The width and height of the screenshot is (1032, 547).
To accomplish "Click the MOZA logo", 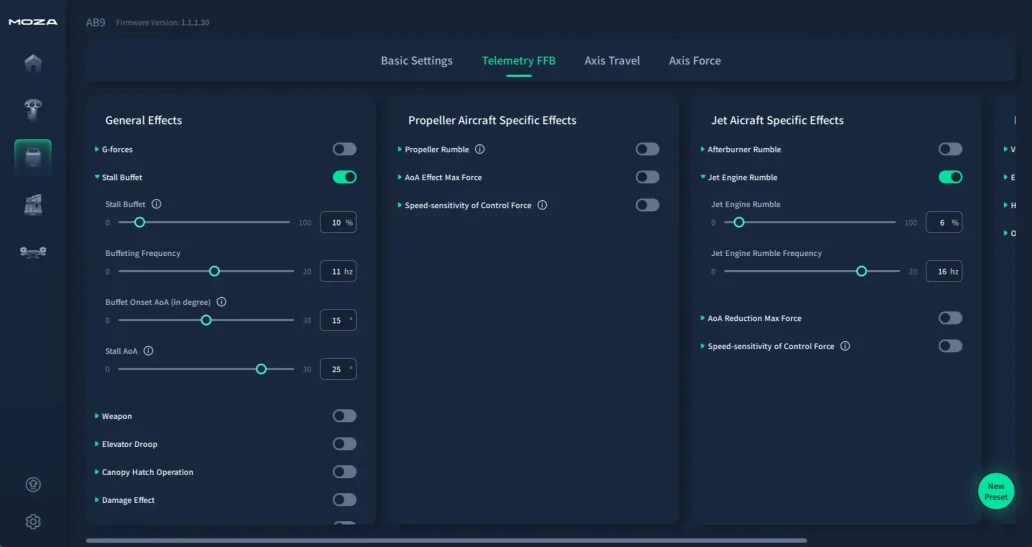I will [x=33, y=22].
